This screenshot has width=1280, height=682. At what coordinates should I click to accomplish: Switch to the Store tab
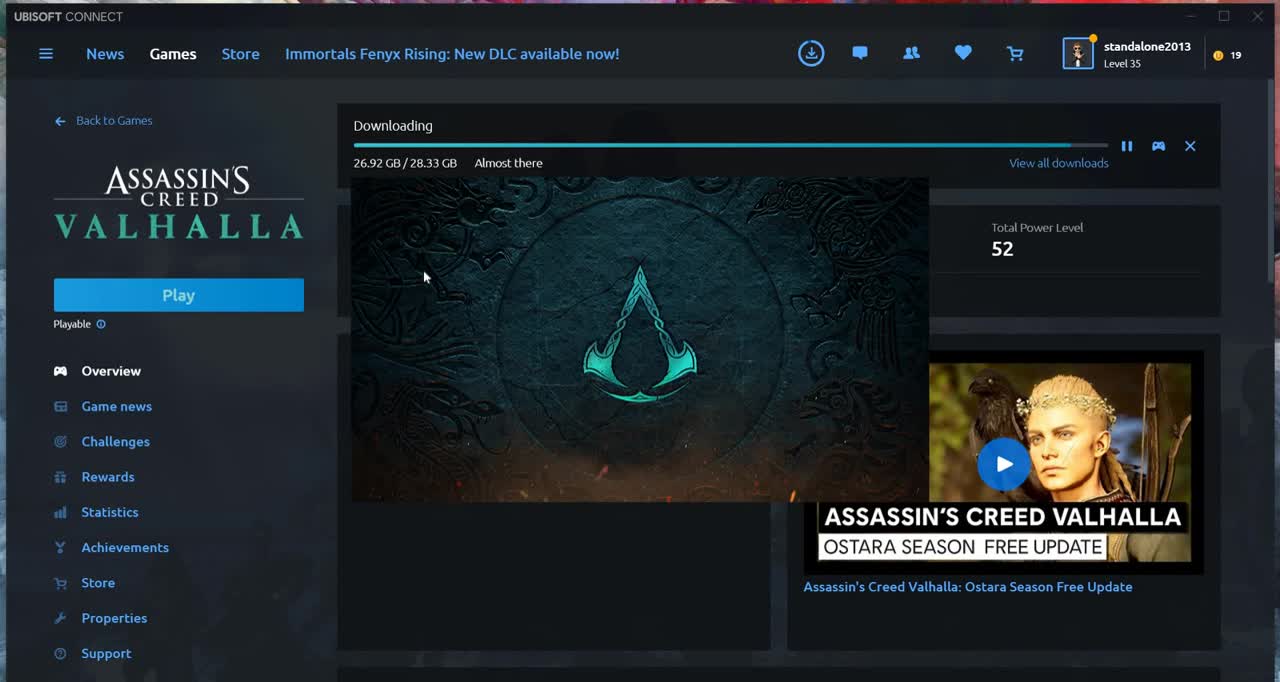(x=240, y=54)
